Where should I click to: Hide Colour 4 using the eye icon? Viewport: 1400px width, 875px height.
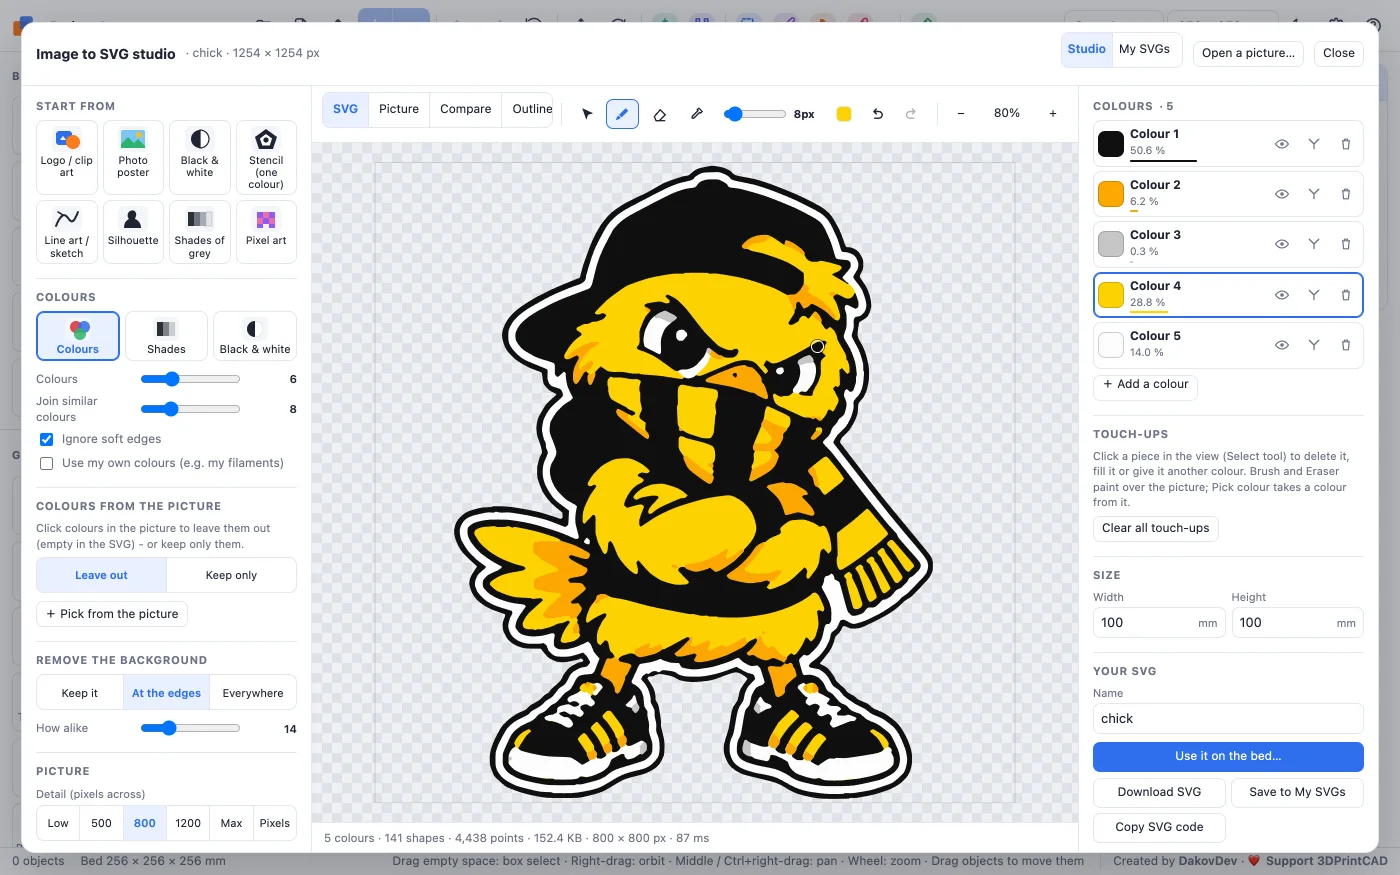click(x=1282, y=295)
